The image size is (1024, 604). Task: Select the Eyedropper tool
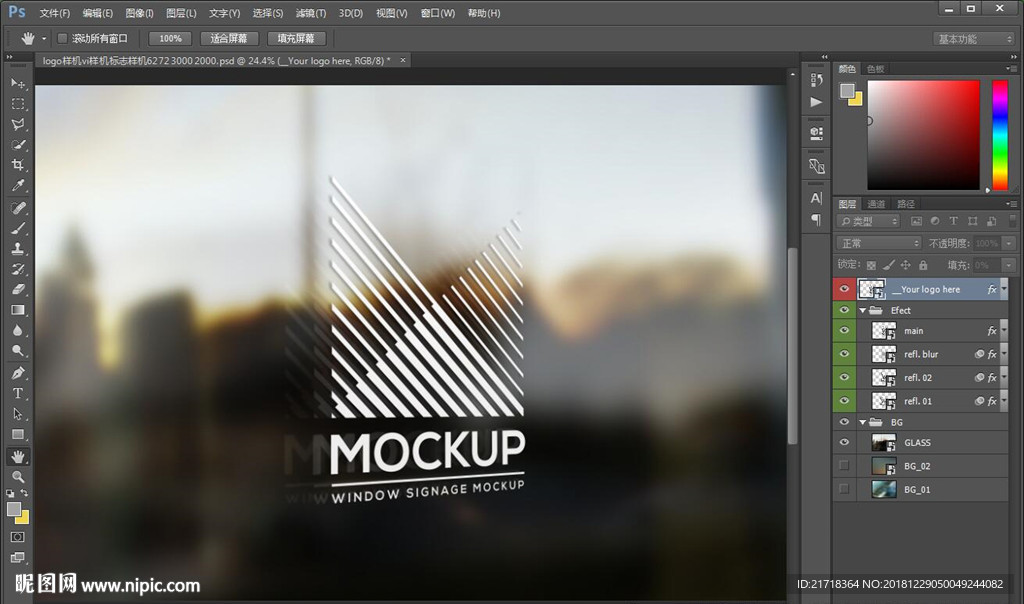click(18, 185)
